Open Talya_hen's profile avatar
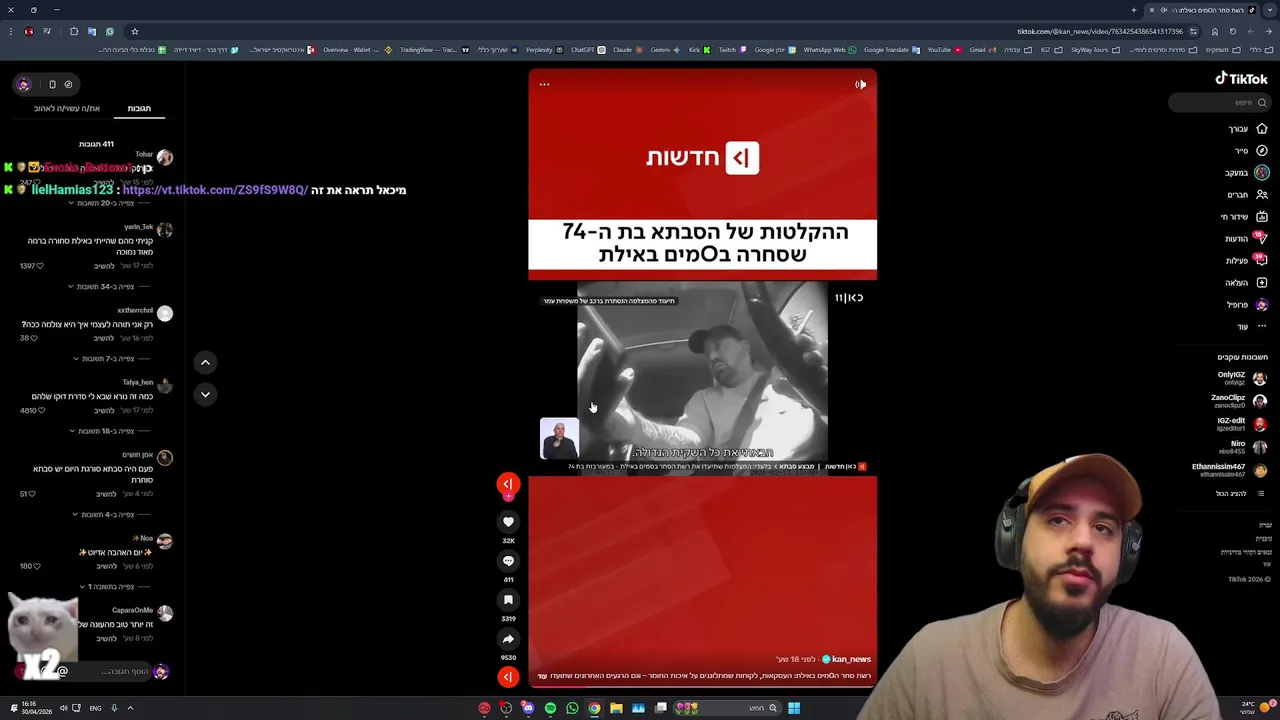Image resolution: width=1280 pixels, height=720 pixels. click(165, 385)
